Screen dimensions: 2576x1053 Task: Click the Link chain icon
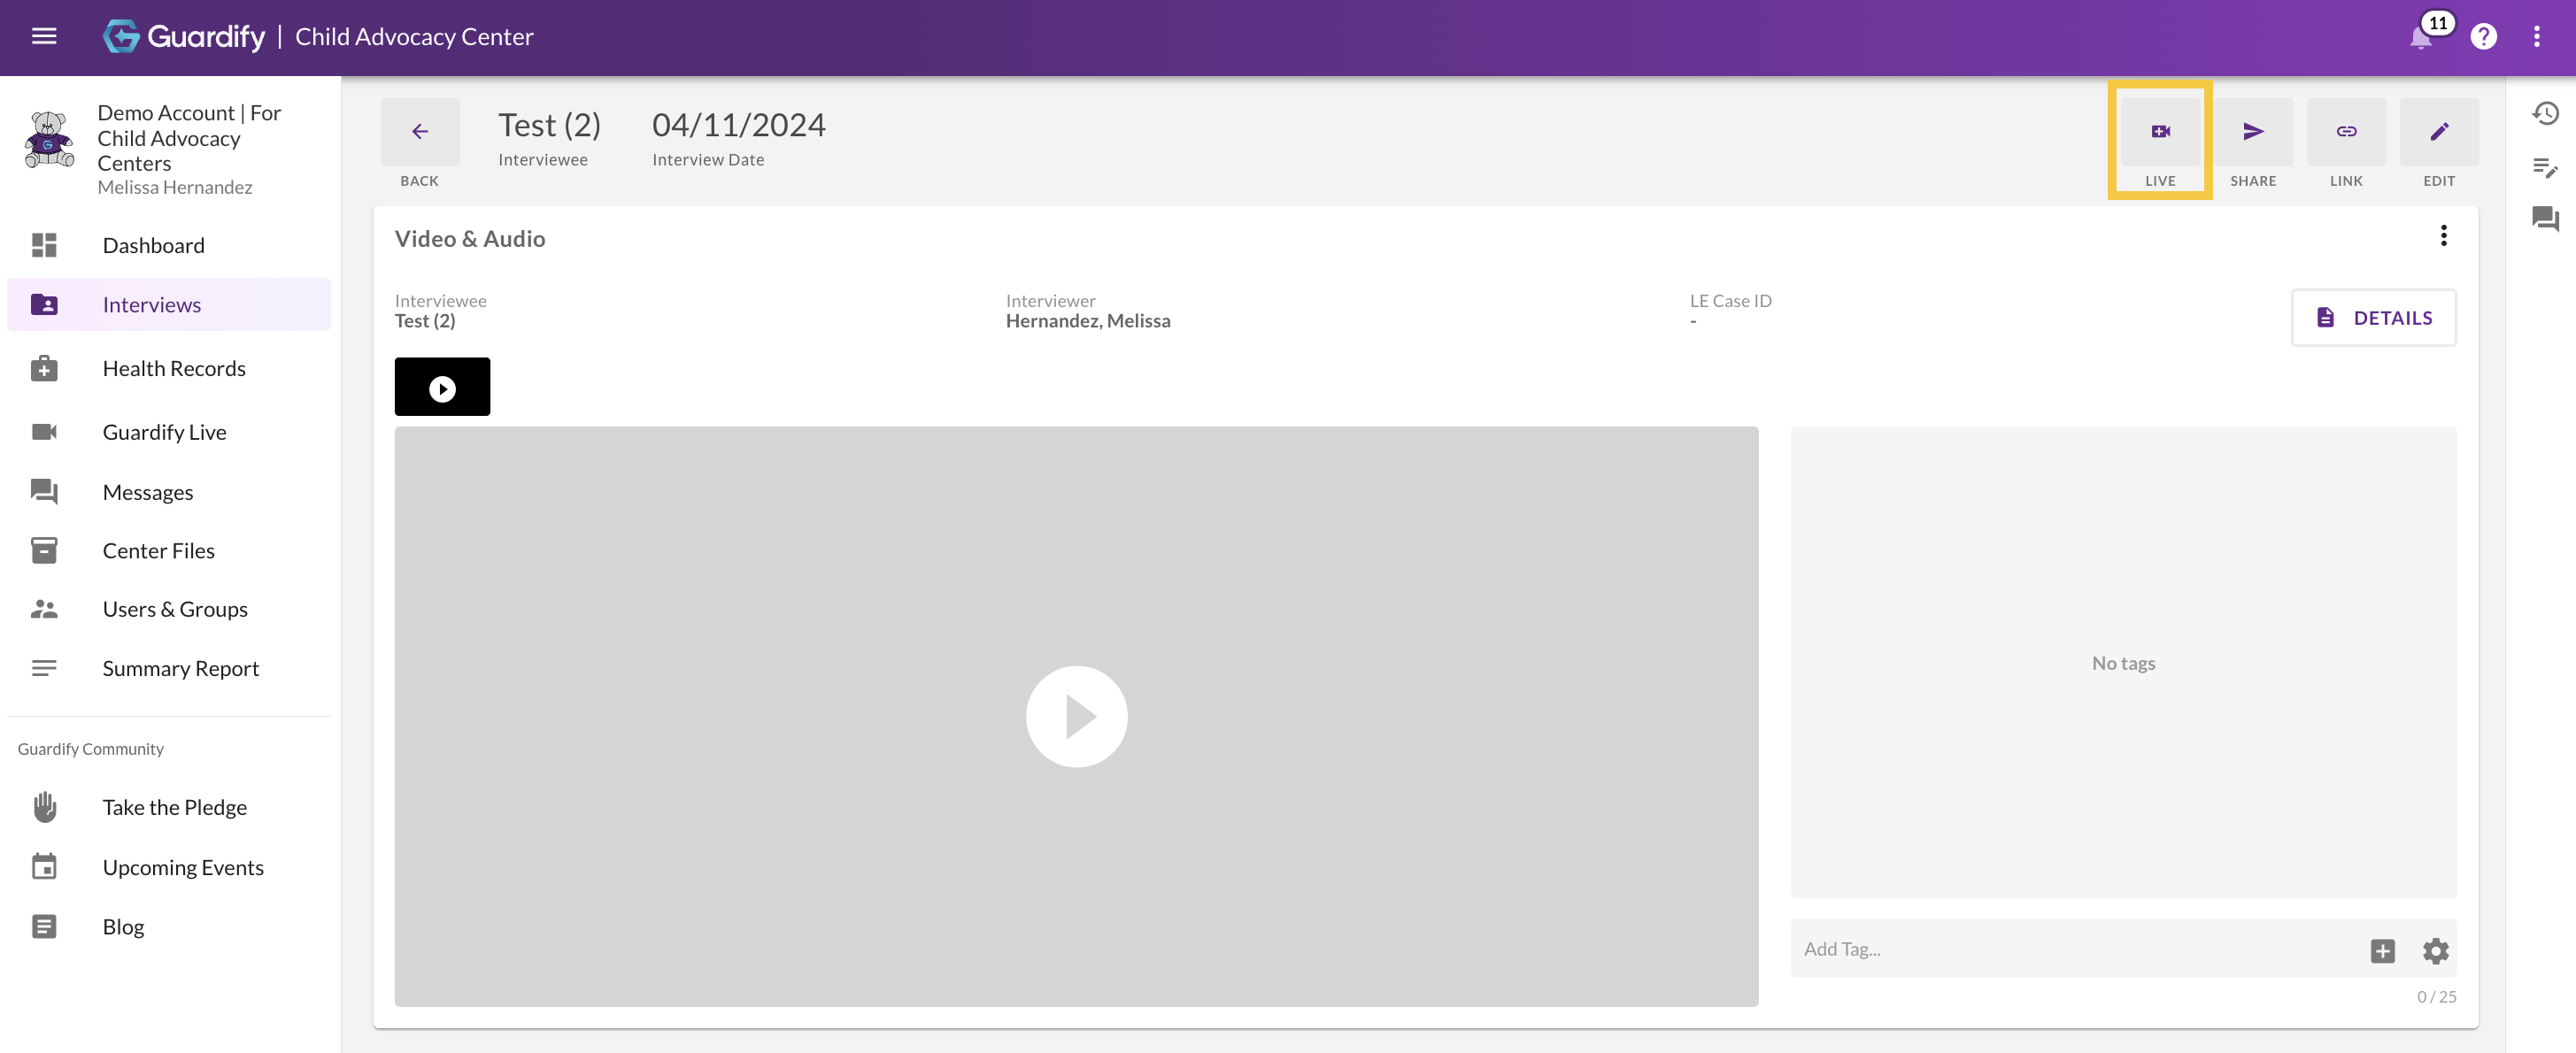pos(2346,132)
